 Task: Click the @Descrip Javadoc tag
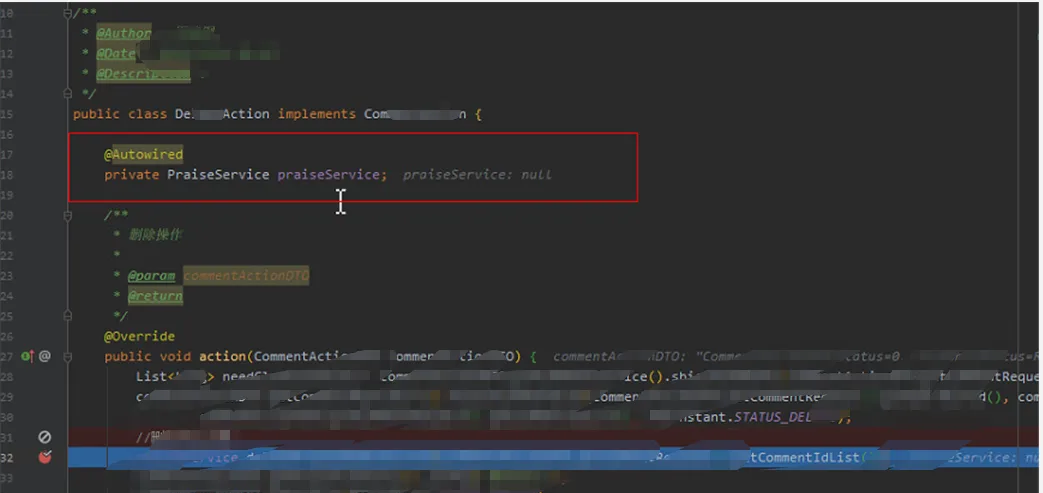coord(143,74)
